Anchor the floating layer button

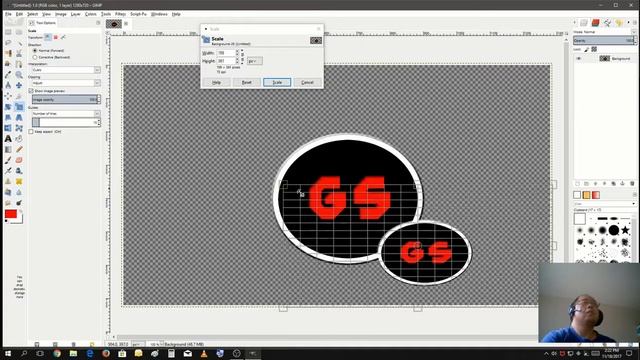click(623, 184)
